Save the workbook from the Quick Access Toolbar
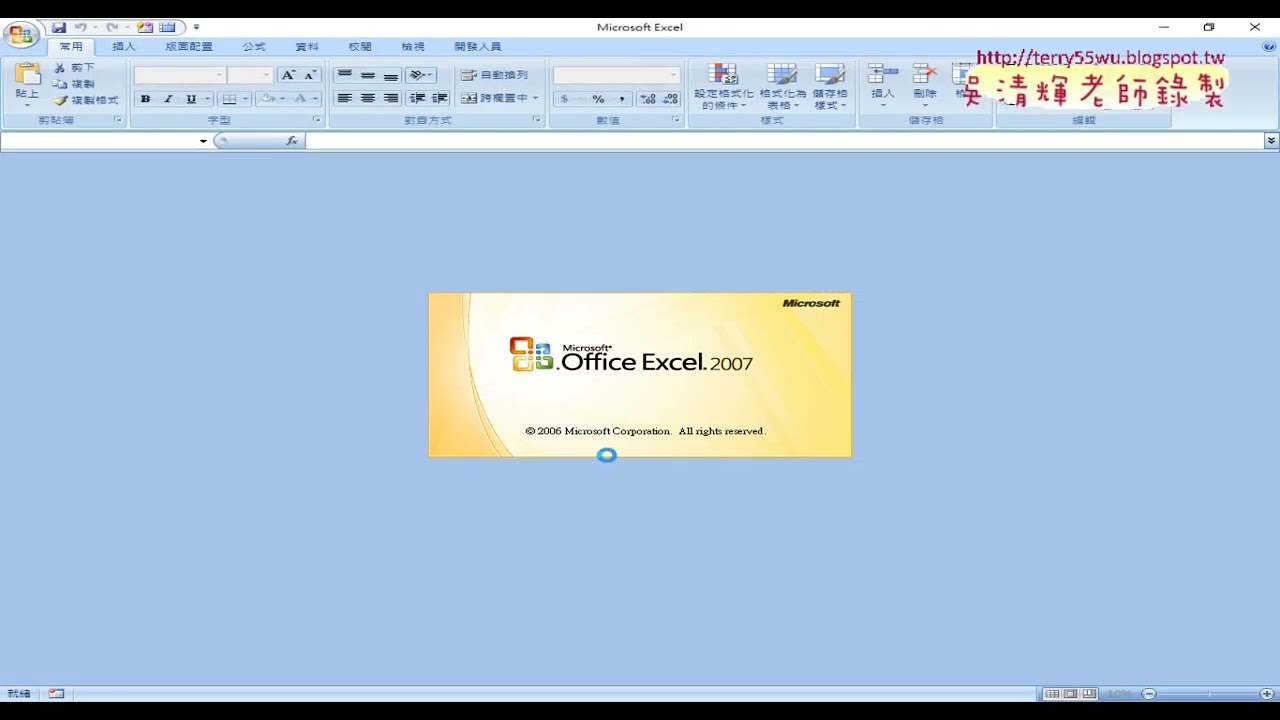The height and width of the screenshot is (720, 1280). pyautogui.click(x=59, y=27)
